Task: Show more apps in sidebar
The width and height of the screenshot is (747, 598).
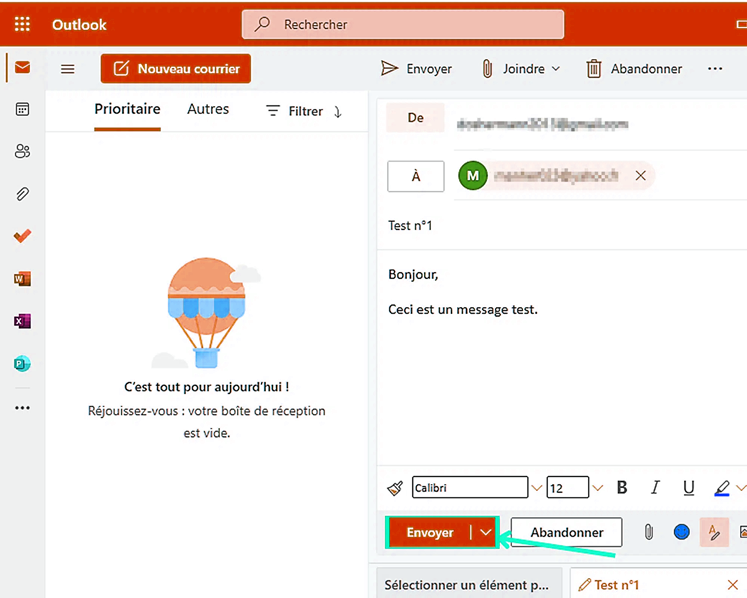Action: pos(22,408)
